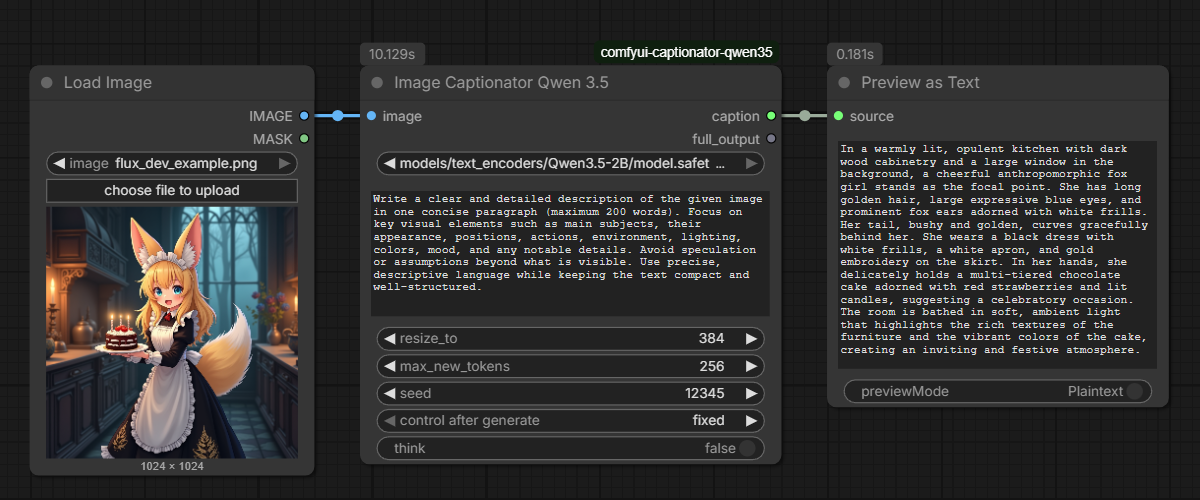Image resolution: width=1200 pixels, height=500 pixels.
Task: Collapse the Load Image node via its dot
Action: [47, 83]
